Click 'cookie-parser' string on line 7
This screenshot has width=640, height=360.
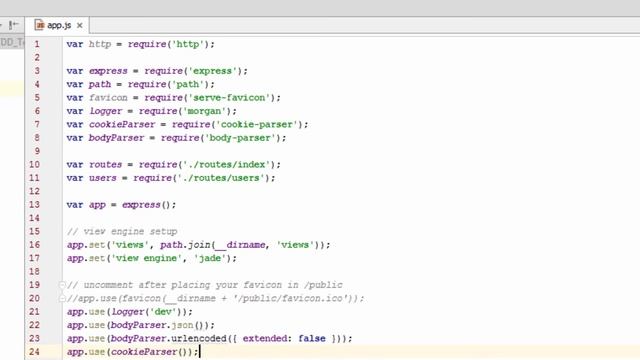[257, 124]
